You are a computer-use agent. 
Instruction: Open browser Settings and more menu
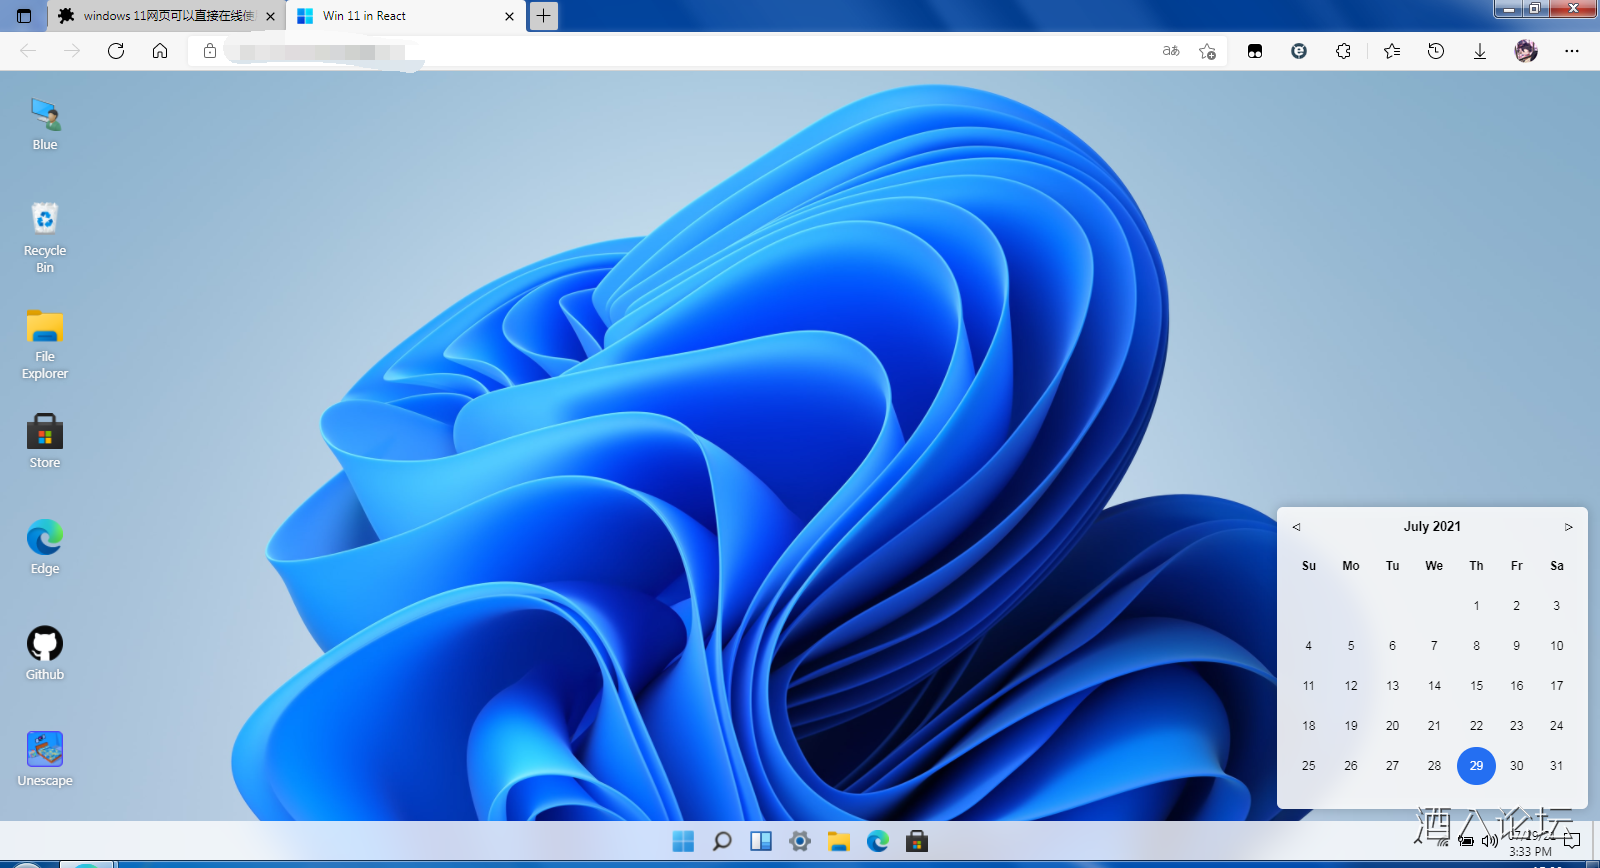(1571, 51)
